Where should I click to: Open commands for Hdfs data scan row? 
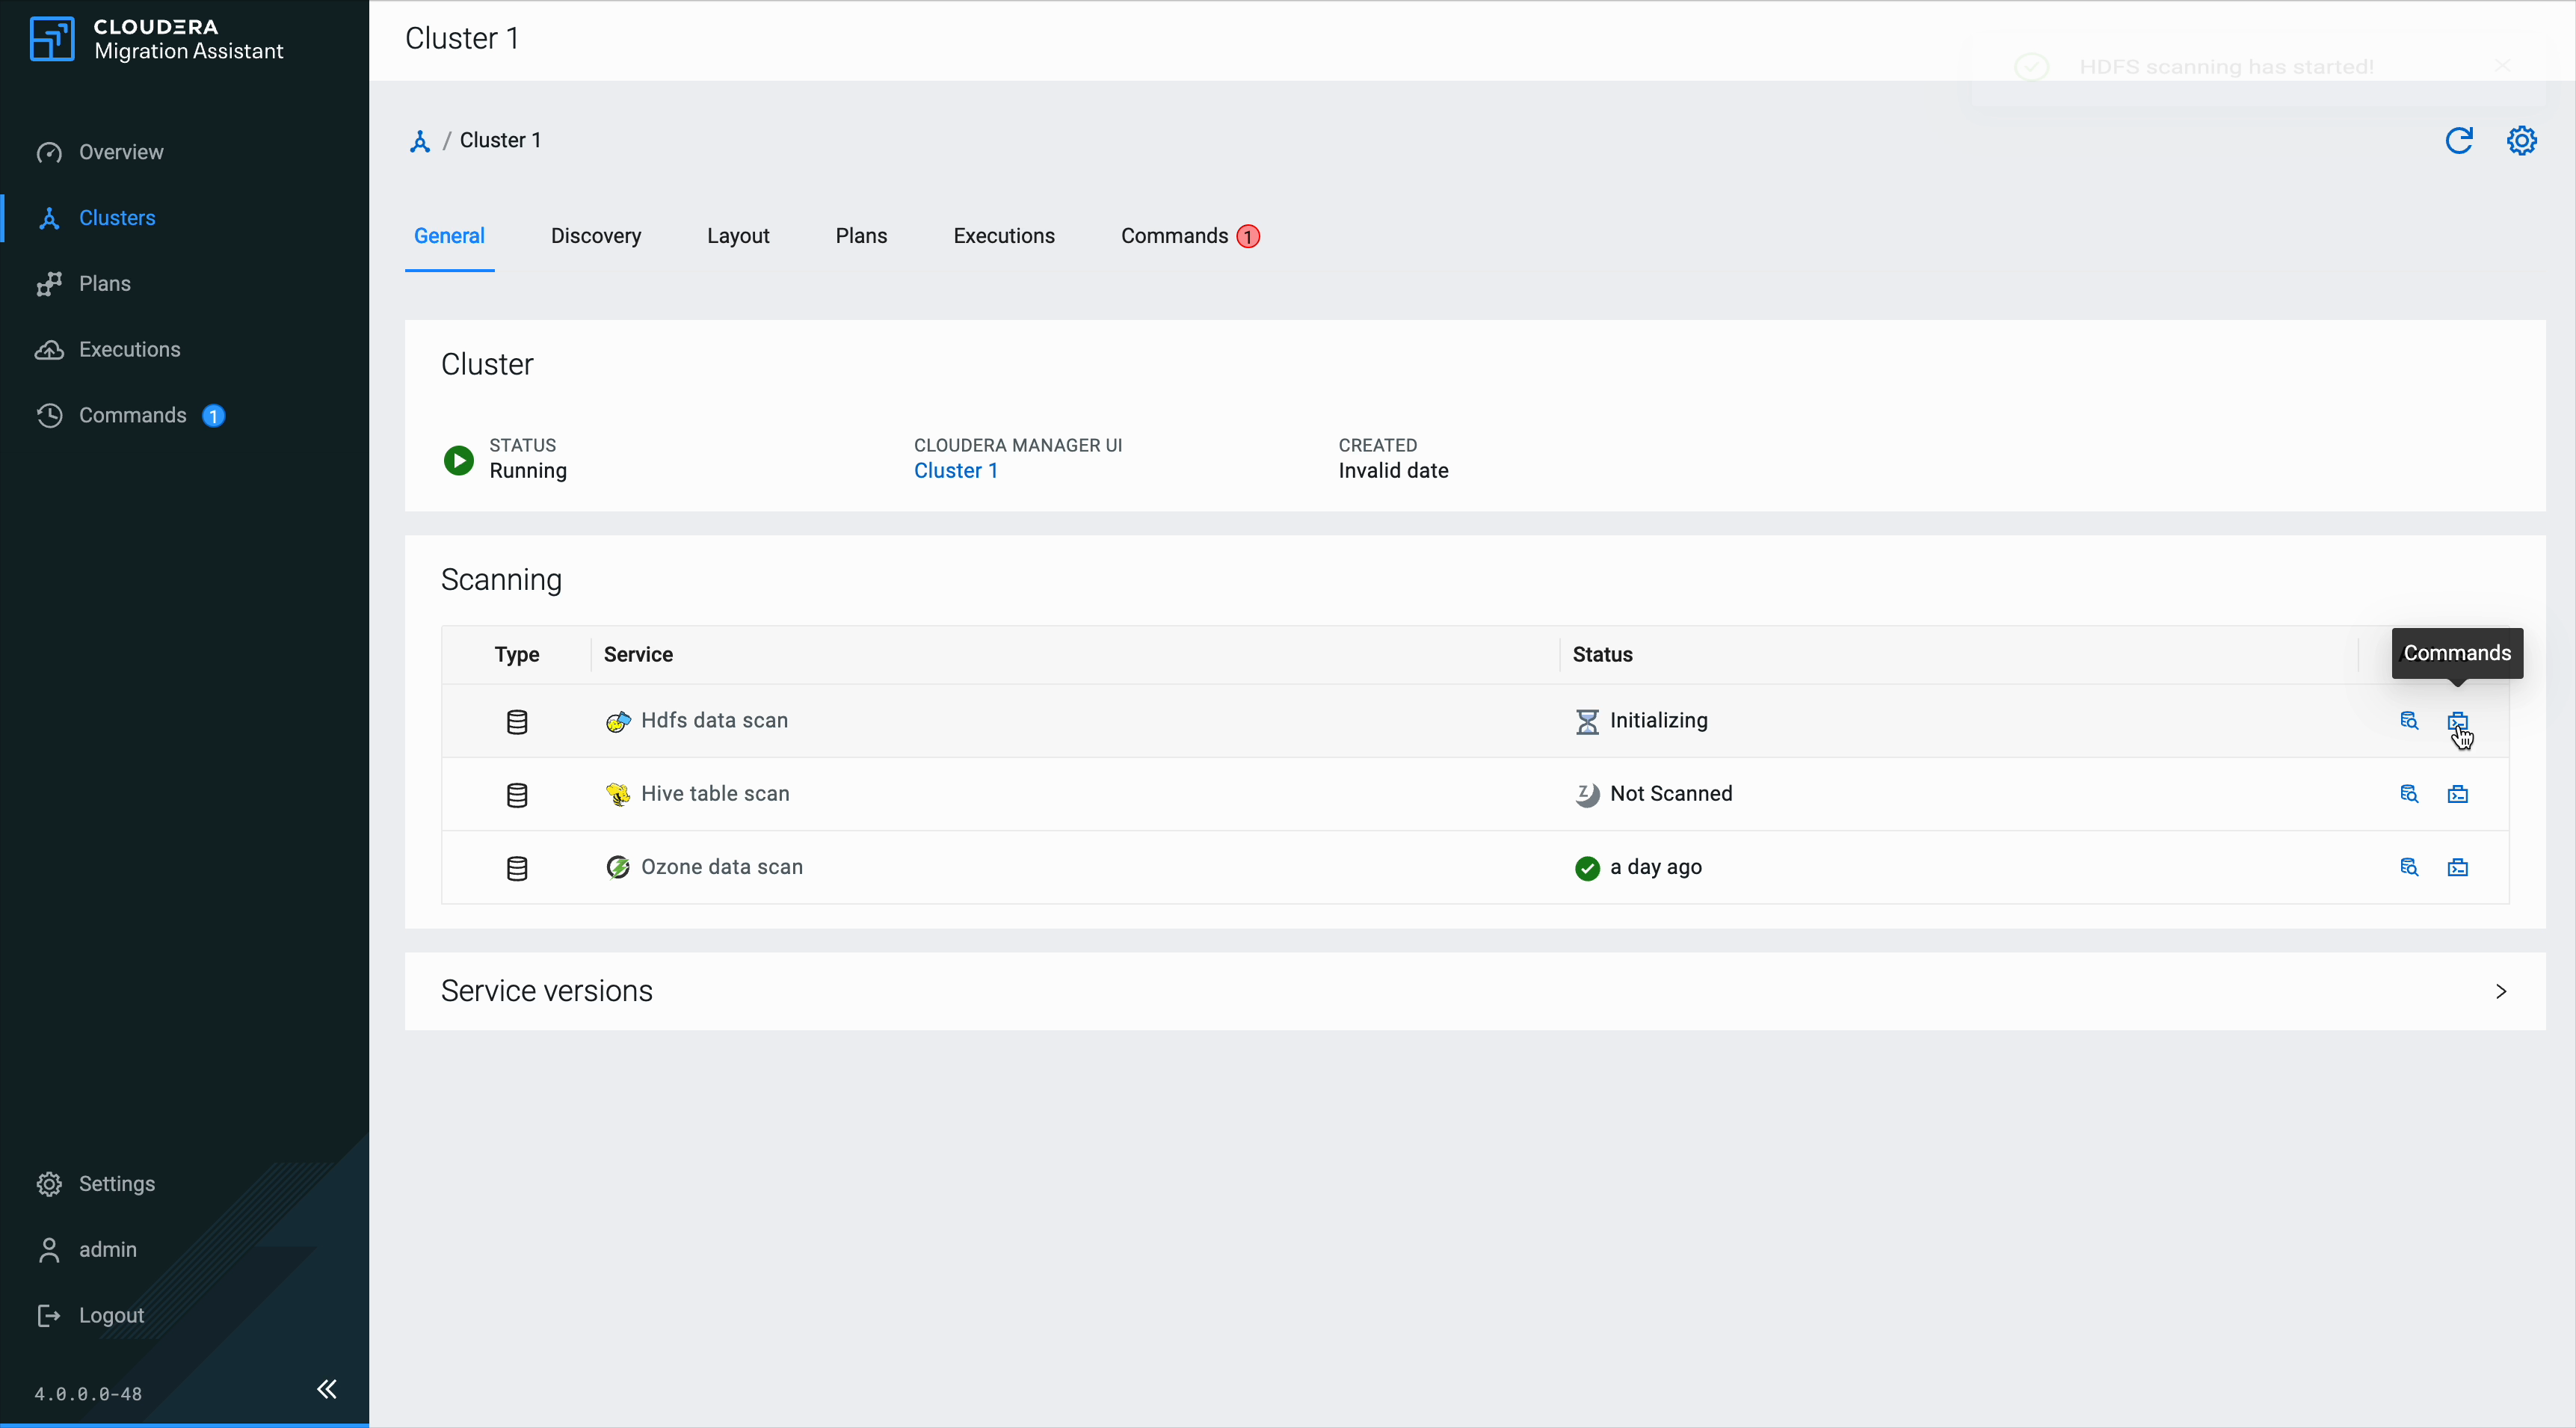pyautogui.click(x=2458, y=721)
